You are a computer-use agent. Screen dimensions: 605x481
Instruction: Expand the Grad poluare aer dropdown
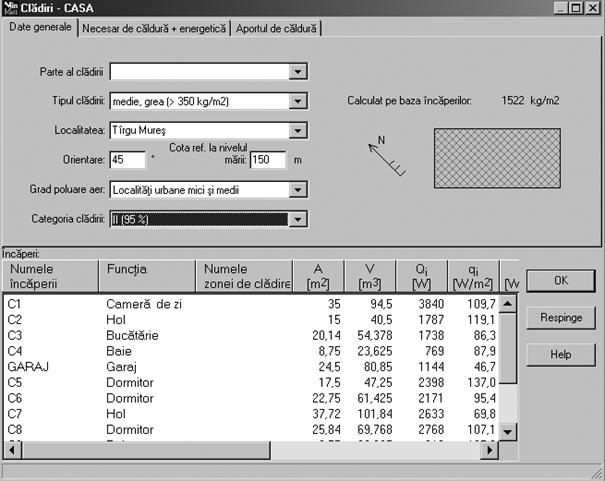coord(298,189)
